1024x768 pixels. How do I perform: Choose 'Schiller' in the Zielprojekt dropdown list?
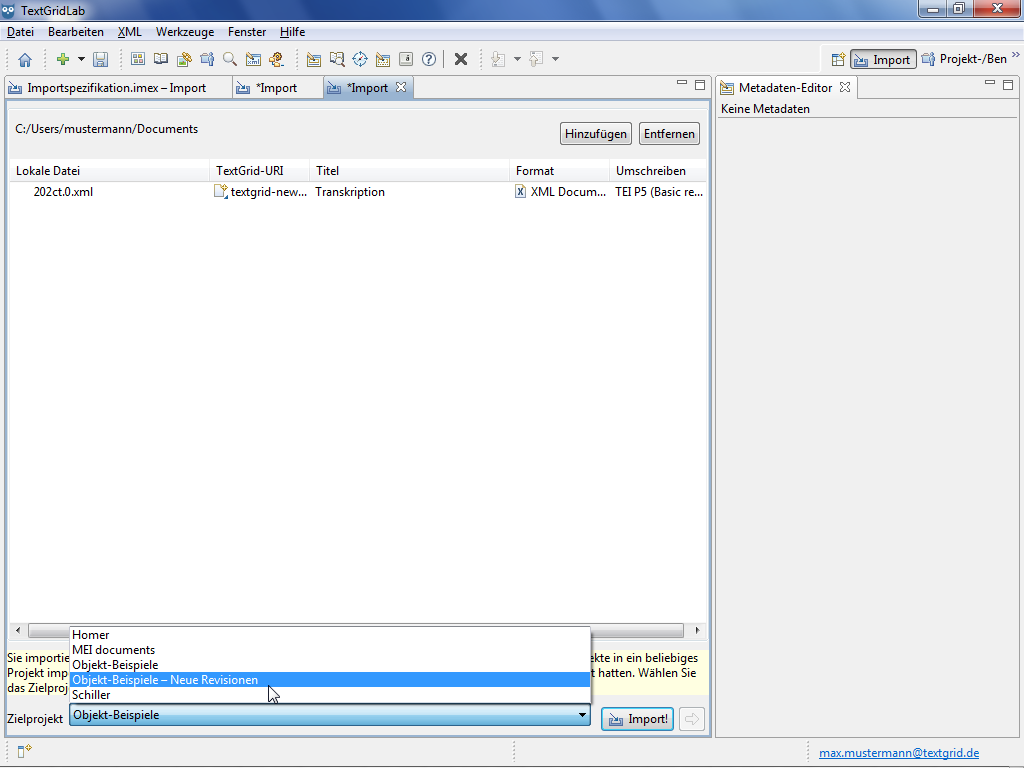(92, 695)
